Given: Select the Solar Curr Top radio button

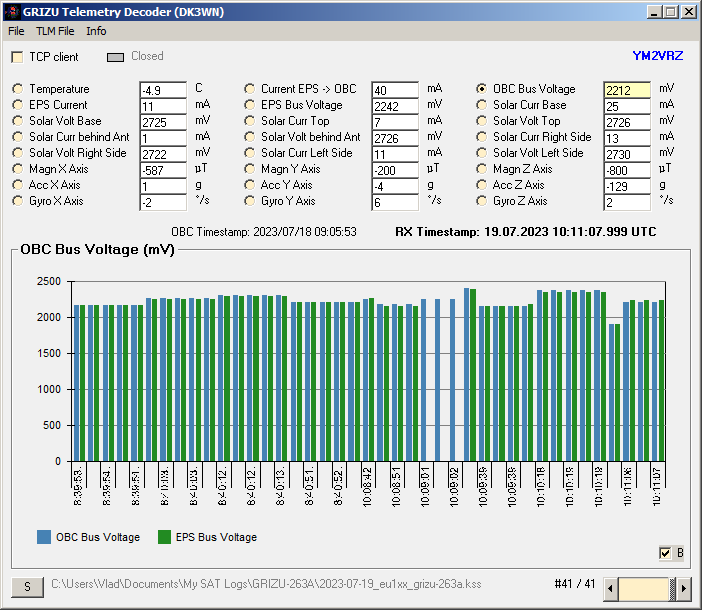Looking at the screenshot, I should pyautogui.click(x=249, y=121).
